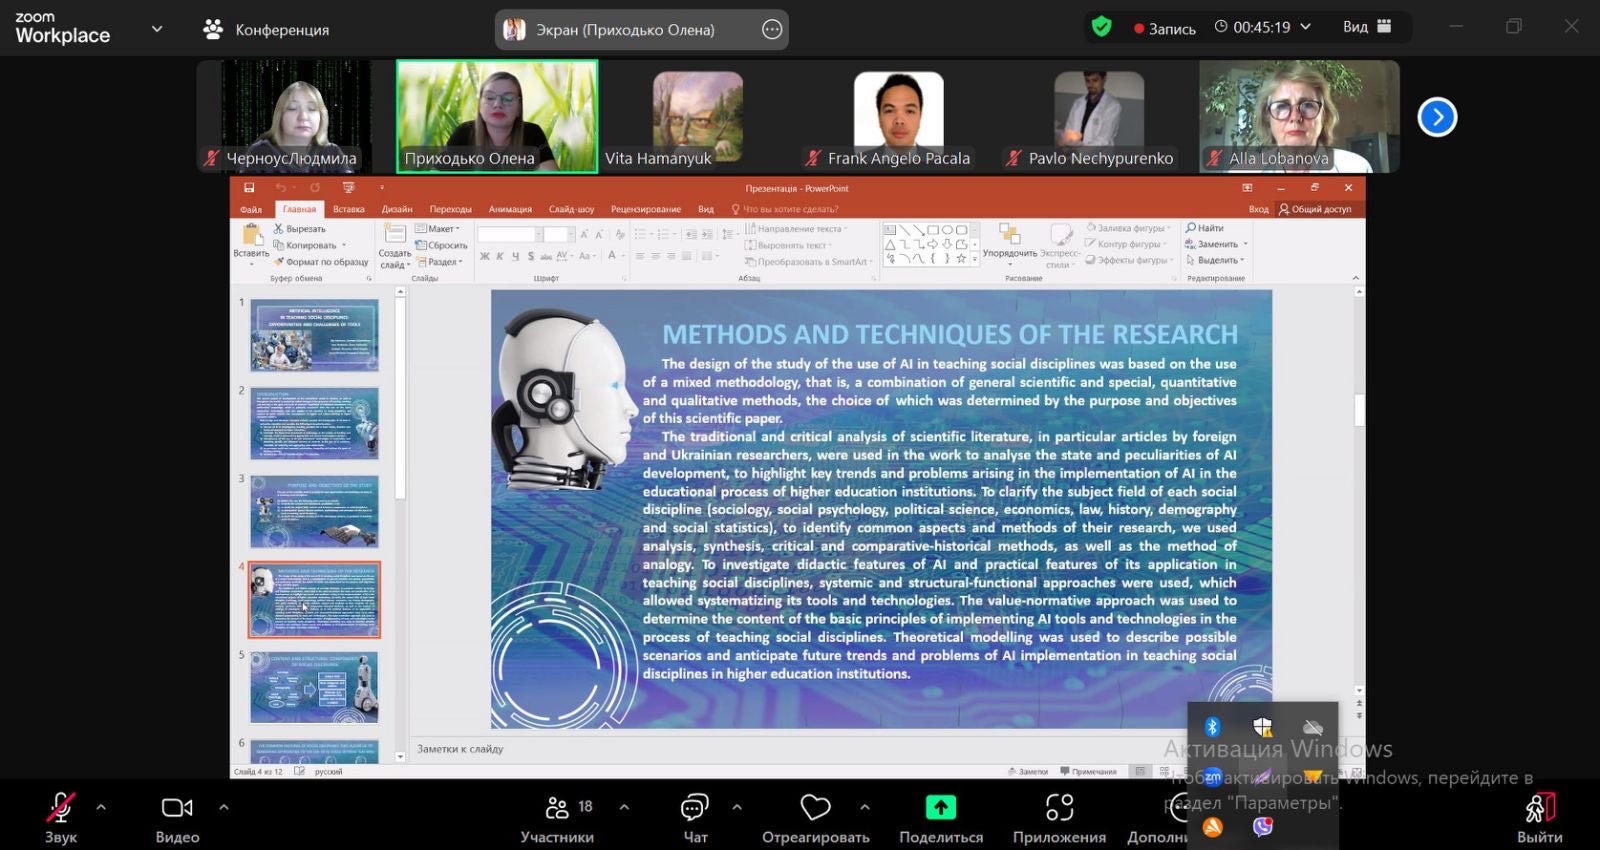
Task: Click the Конференция meeting label
Action: click(282, 30)
